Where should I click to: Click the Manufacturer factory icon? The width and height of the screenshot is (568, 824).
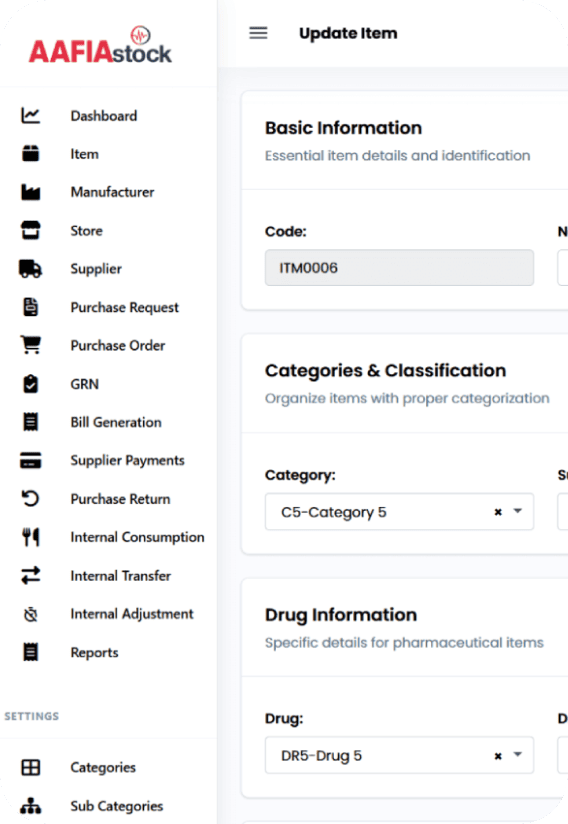[x=30, y=192]
